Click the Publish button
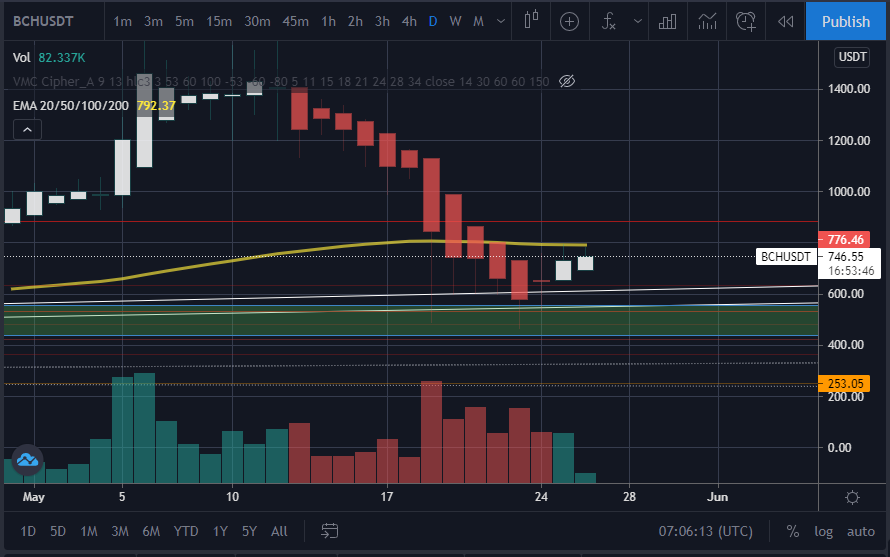890x557 pixels. (x=846, y=21)
